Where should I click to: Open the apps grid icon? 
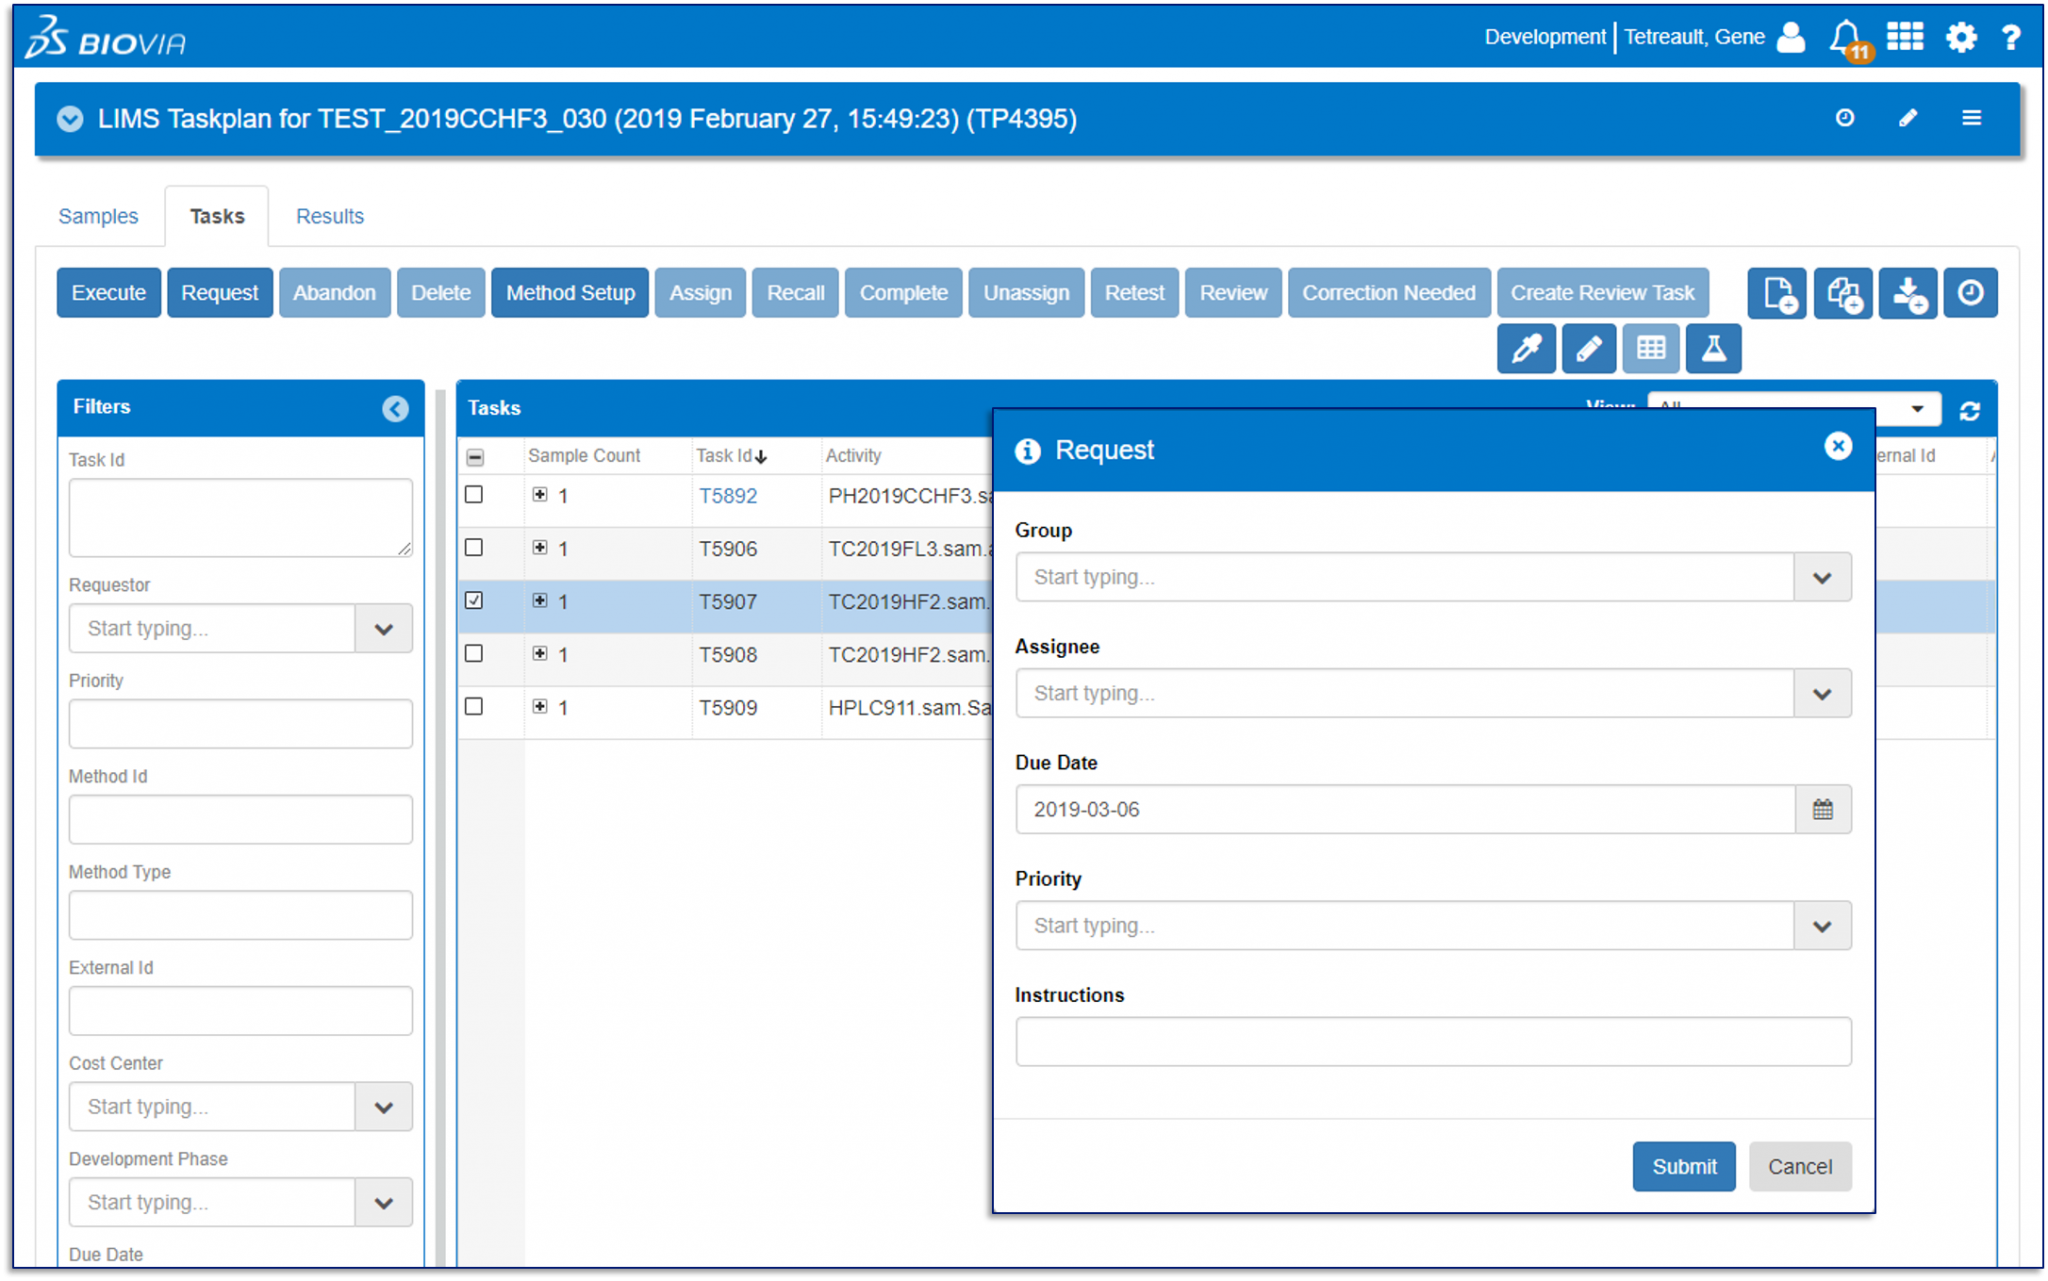click(1904, 38)
